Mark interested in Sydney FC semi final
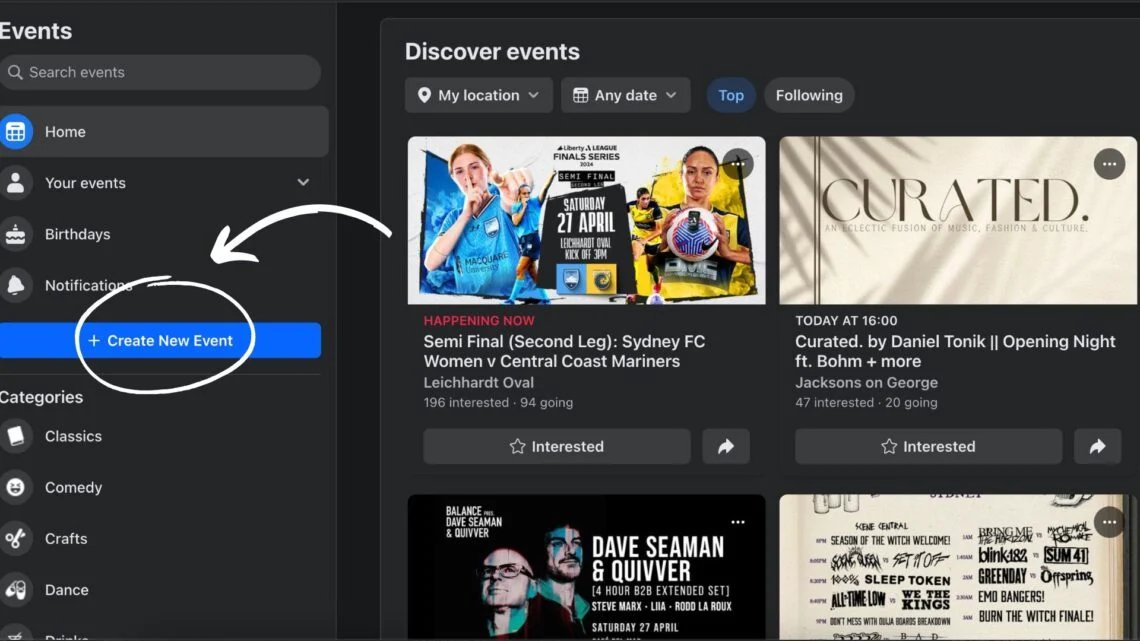Screen dimensions: 1140x641 coord(557,446)
